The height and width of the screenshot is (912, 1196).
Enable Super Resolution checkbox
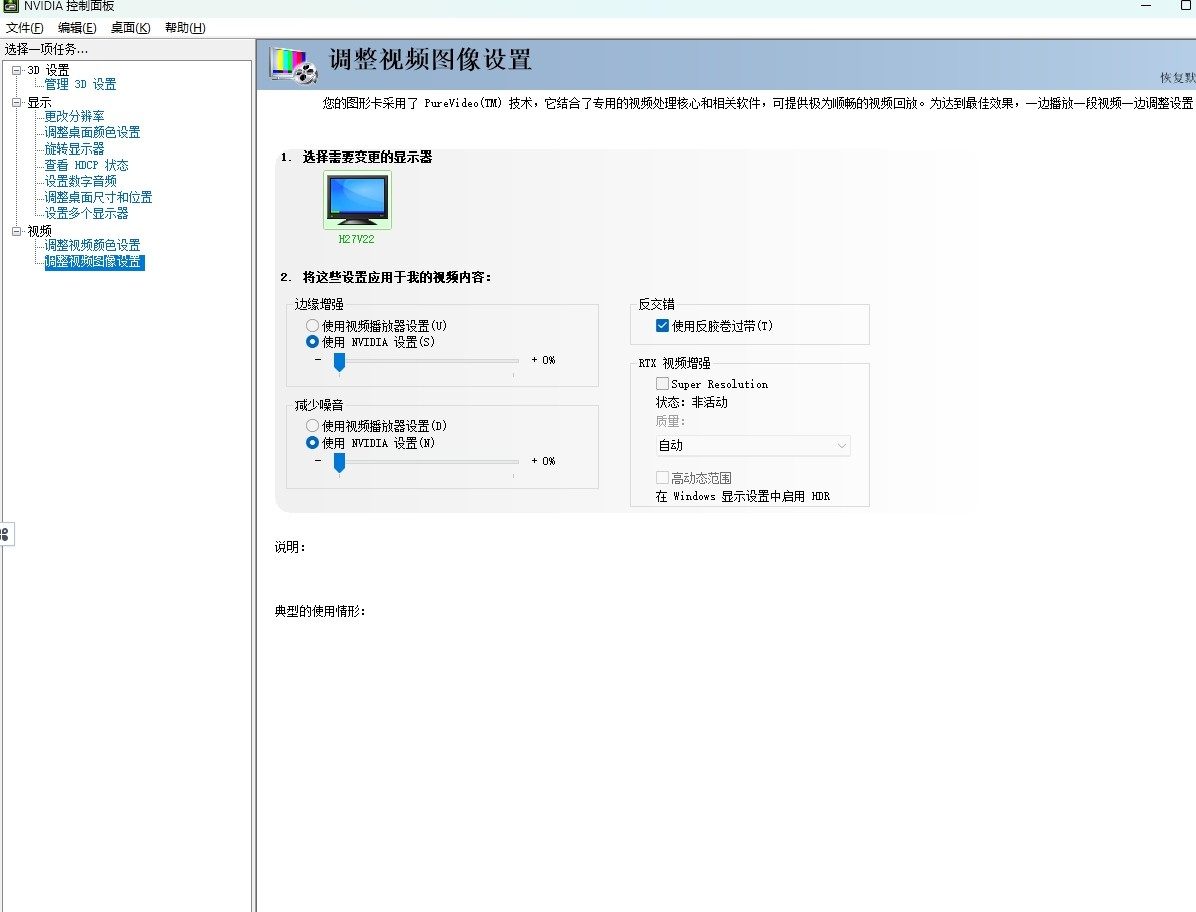pos(662,384)
